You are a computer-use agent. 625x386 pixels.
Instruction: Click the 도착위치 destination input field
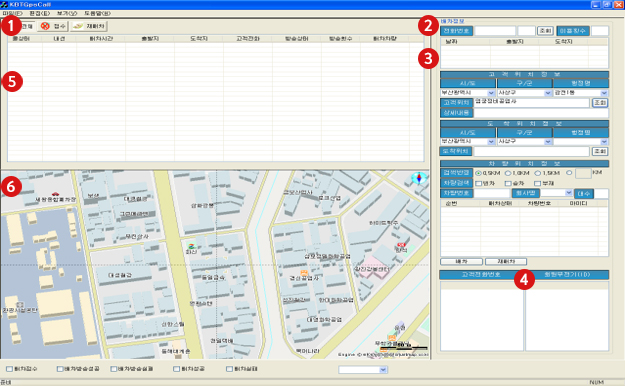531,151
